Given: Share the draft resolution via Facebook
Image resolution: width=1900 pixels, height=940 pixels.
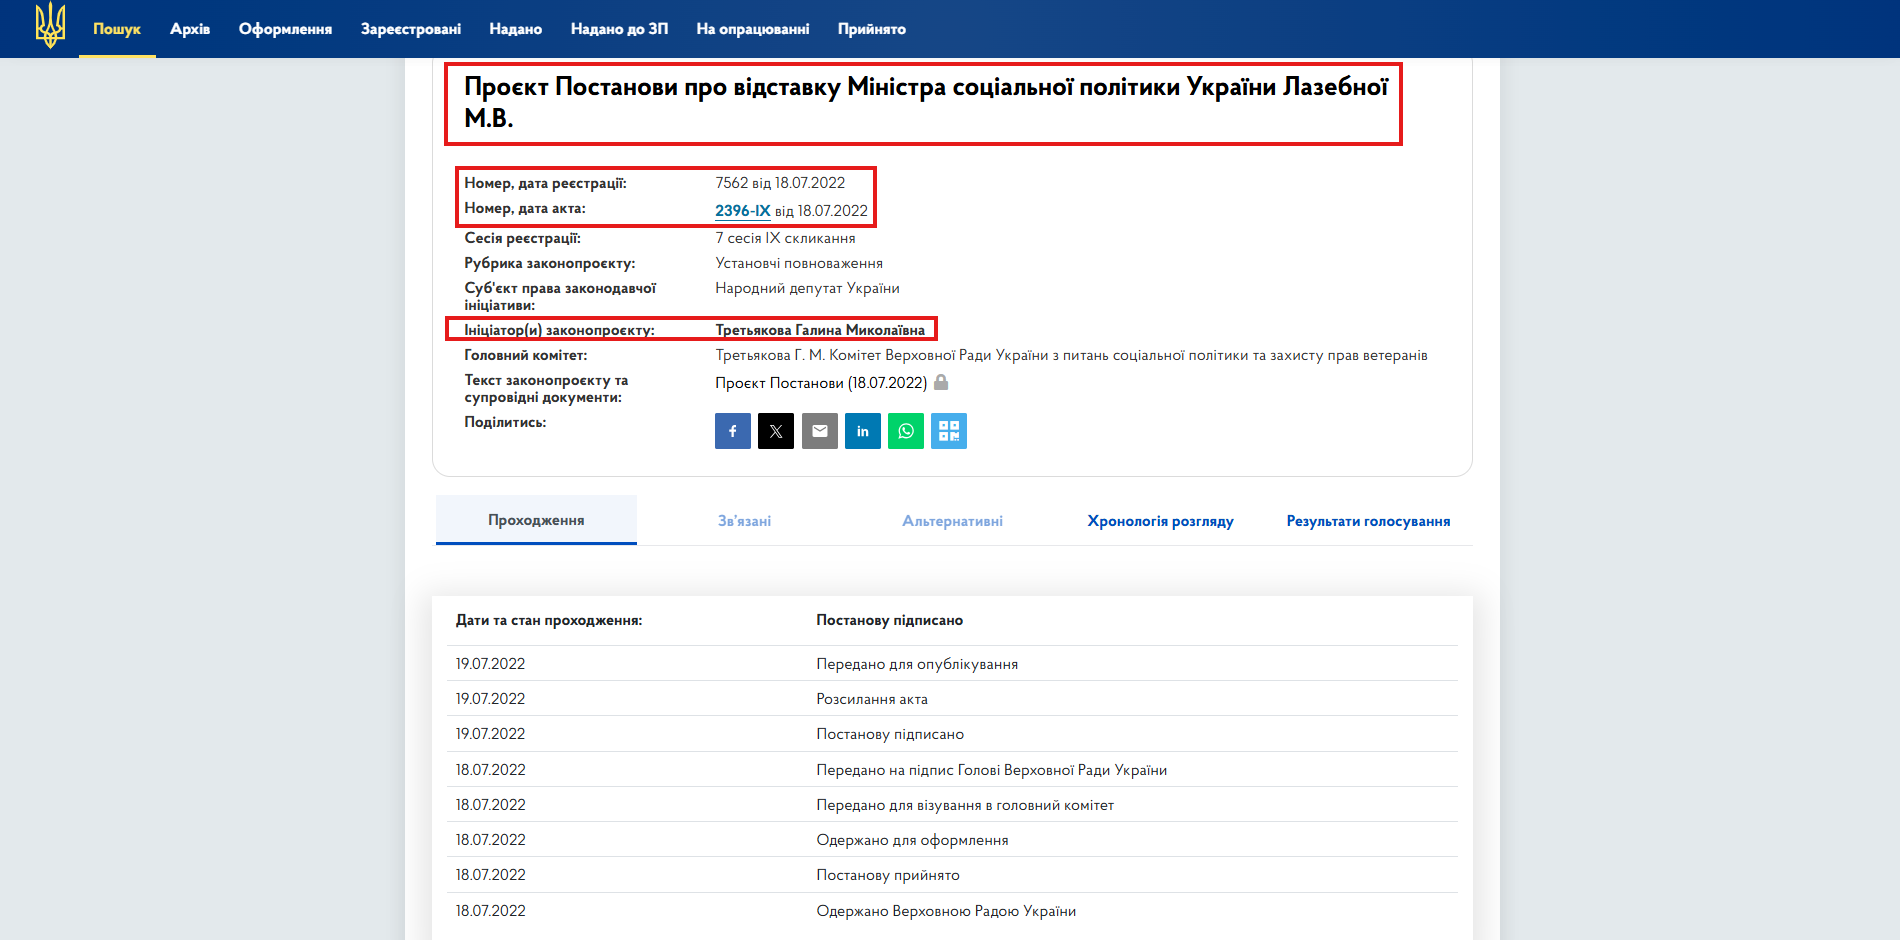Looking at the screenshot, I should click(733, 431).
